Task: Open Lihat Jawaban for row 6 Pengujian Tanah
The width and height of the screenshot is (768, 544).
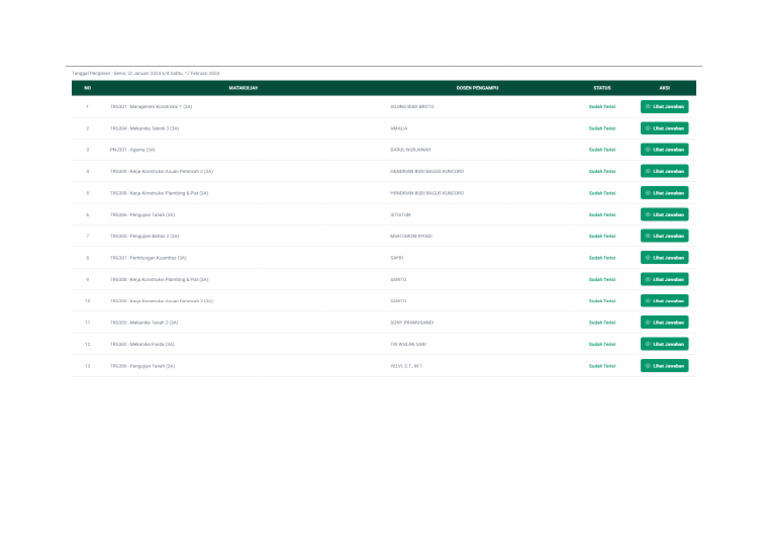Action: coord(664,214)
